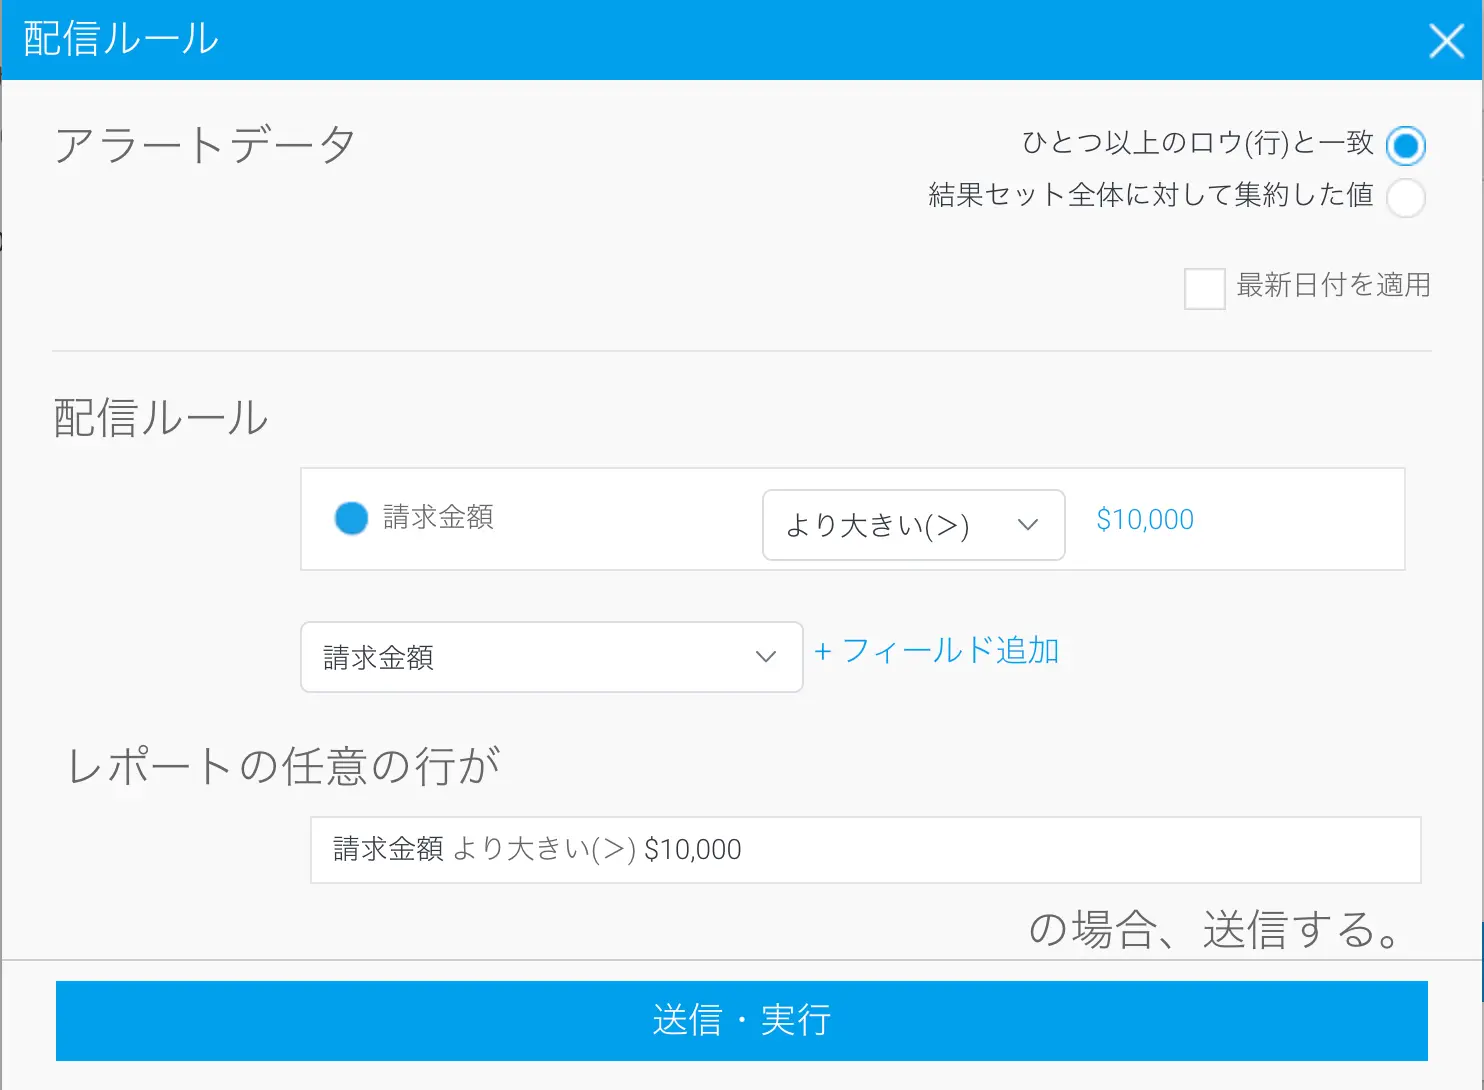The image size is (1484, 1090).
Task: Click the 最新日付を適用 label text
Action: (1333, 286)
